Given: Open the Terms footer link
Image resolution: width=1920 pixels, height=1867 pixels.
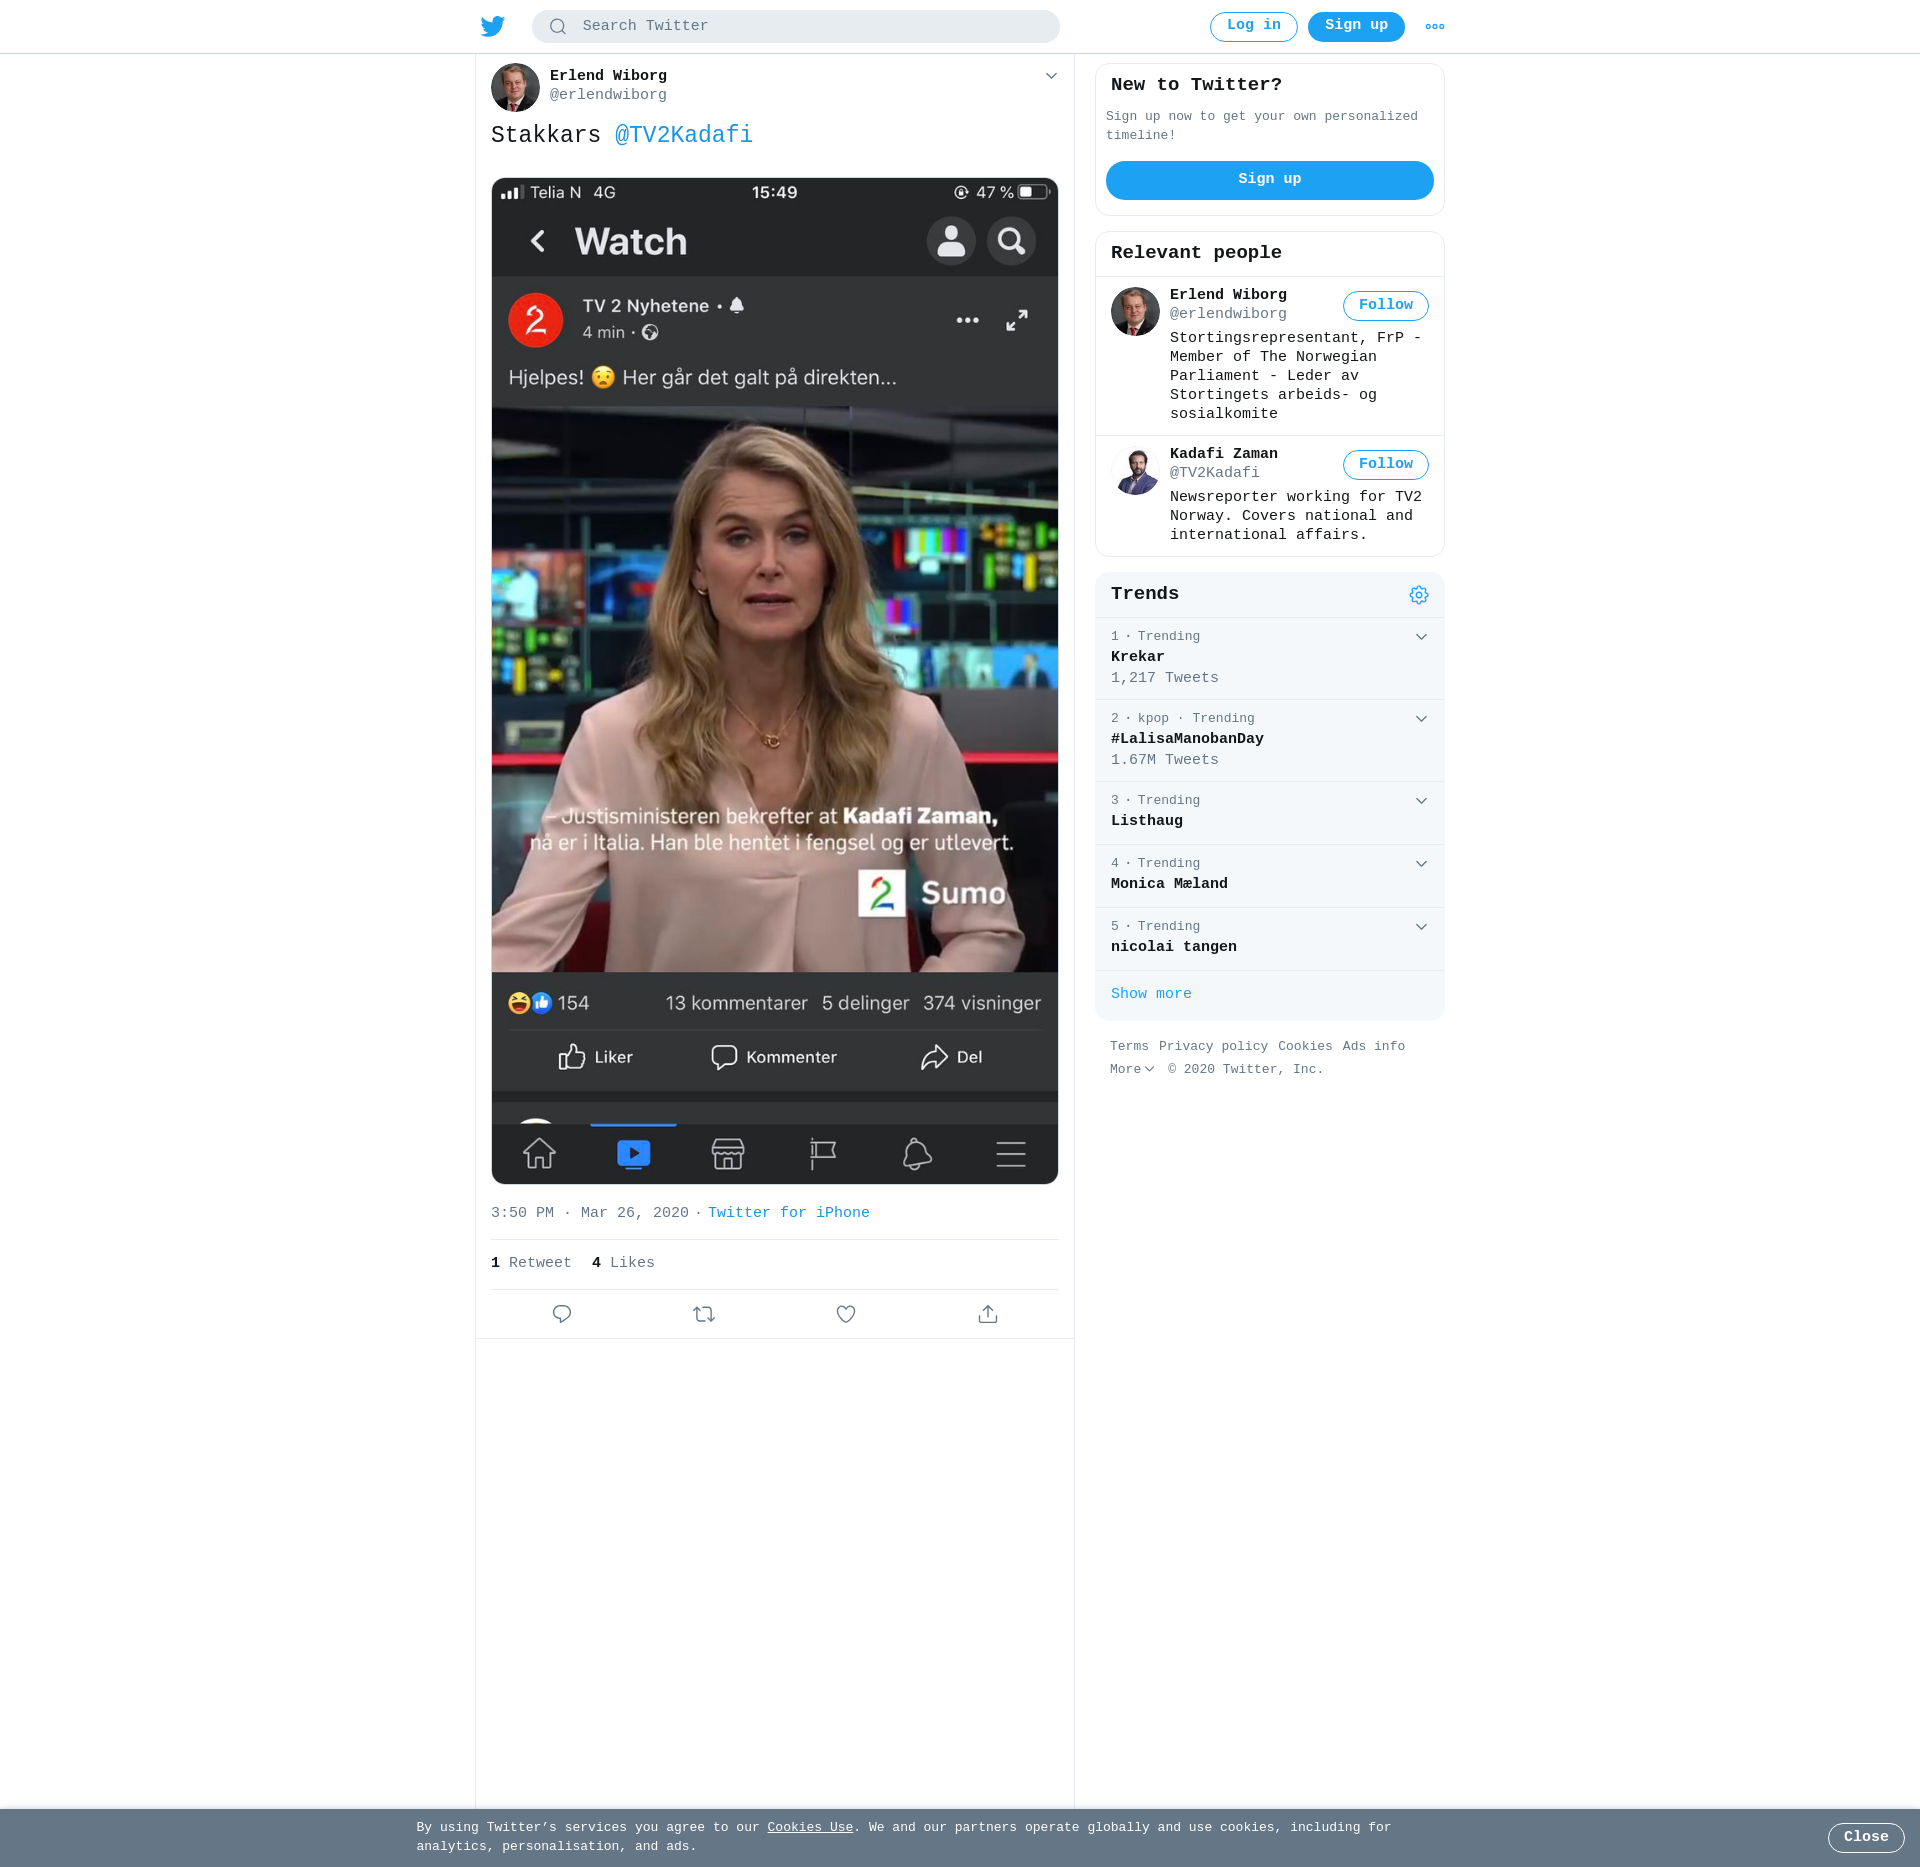Looking at the screenshot, I should [x=1129, y=1047].
